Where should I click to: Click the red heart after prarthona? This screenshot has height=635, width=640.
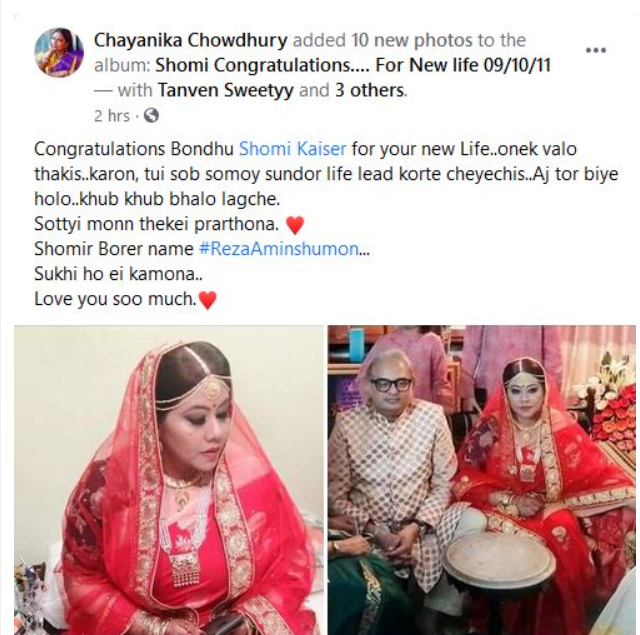click(295, 225)
